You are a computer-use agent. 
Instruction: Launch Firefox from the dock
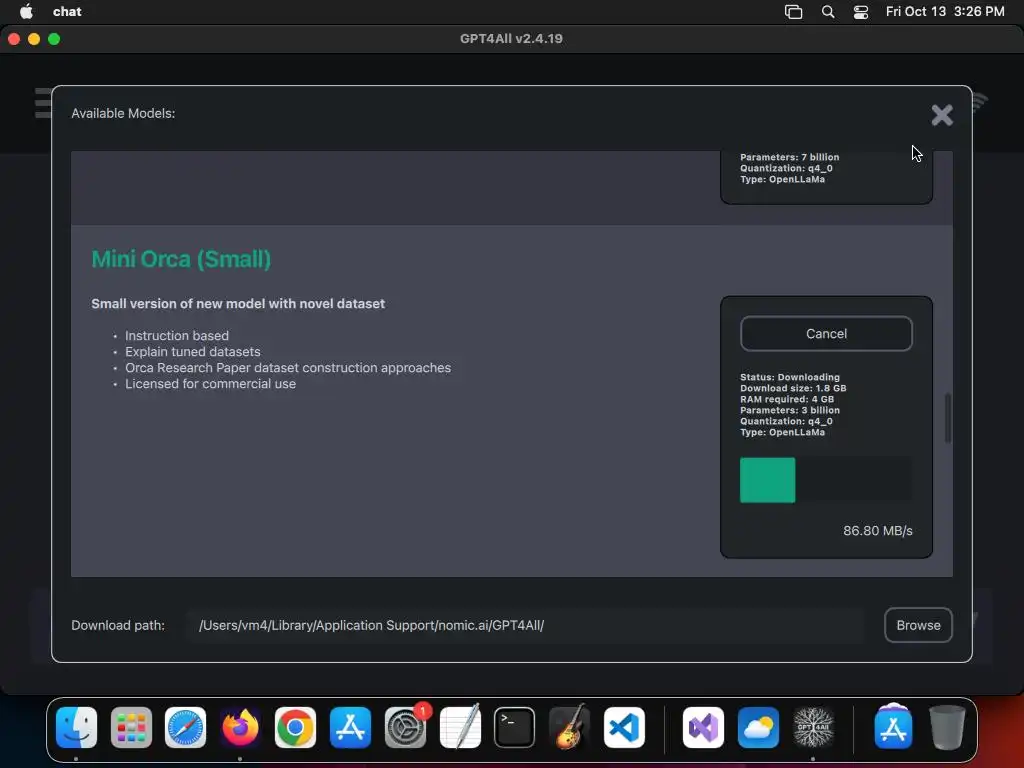[x=240, y=727]
